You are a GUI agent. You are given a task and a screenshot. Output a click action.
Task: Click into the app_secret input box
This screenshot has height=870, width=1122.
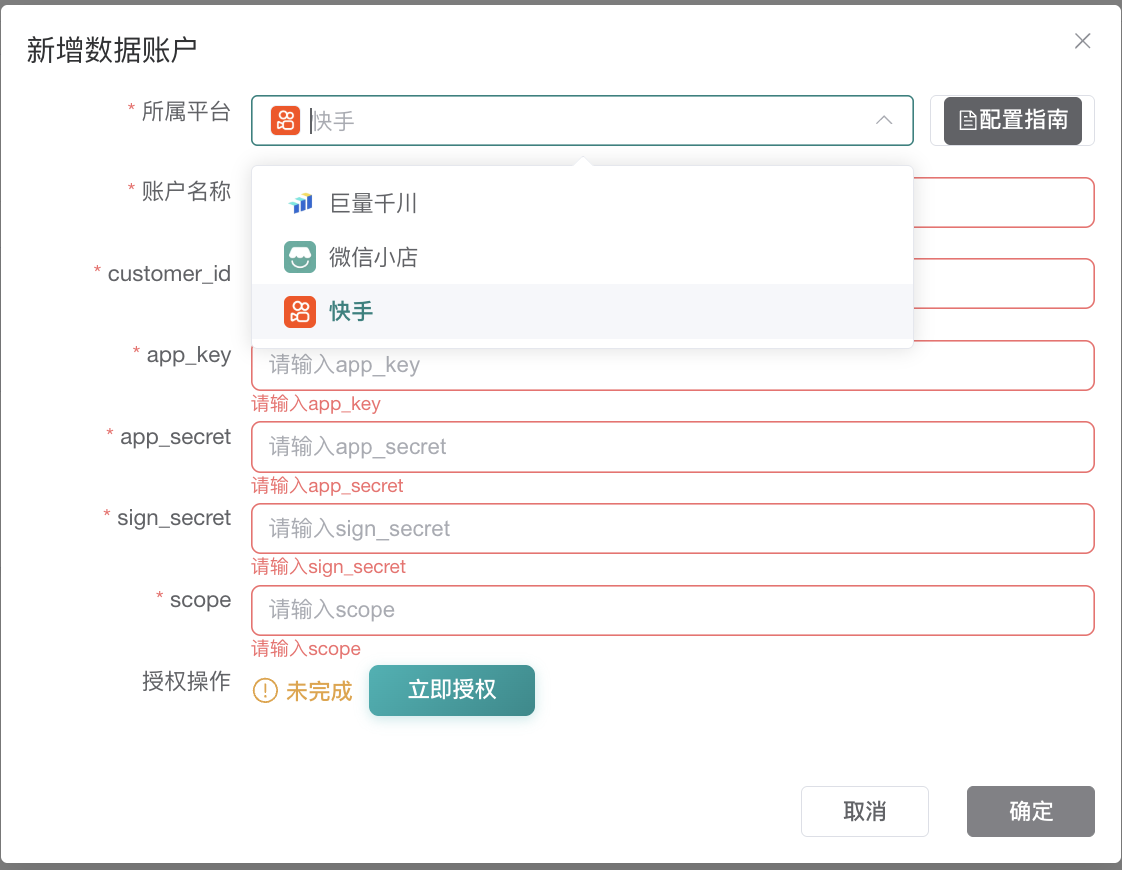coord(672,447)
